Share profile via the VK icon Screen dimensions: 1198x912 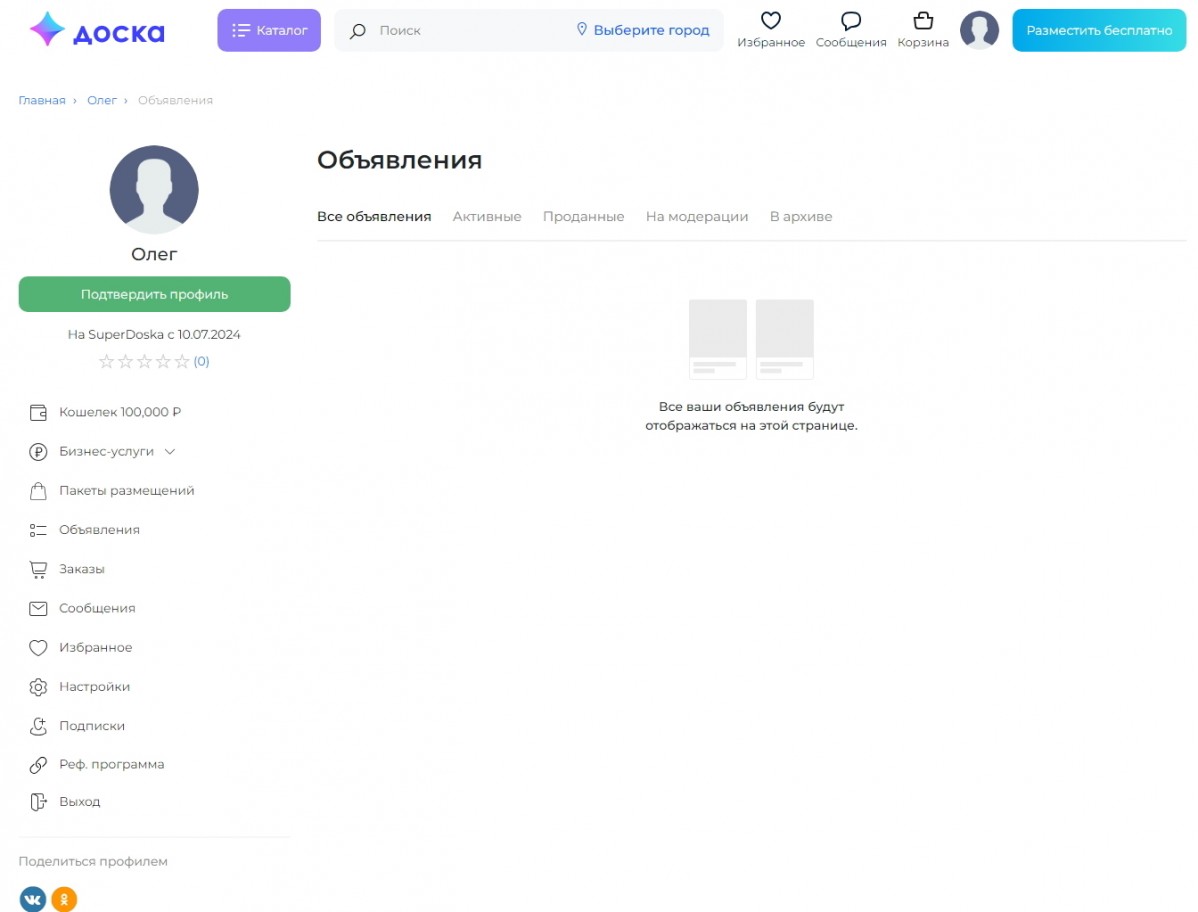click(33, 898)
